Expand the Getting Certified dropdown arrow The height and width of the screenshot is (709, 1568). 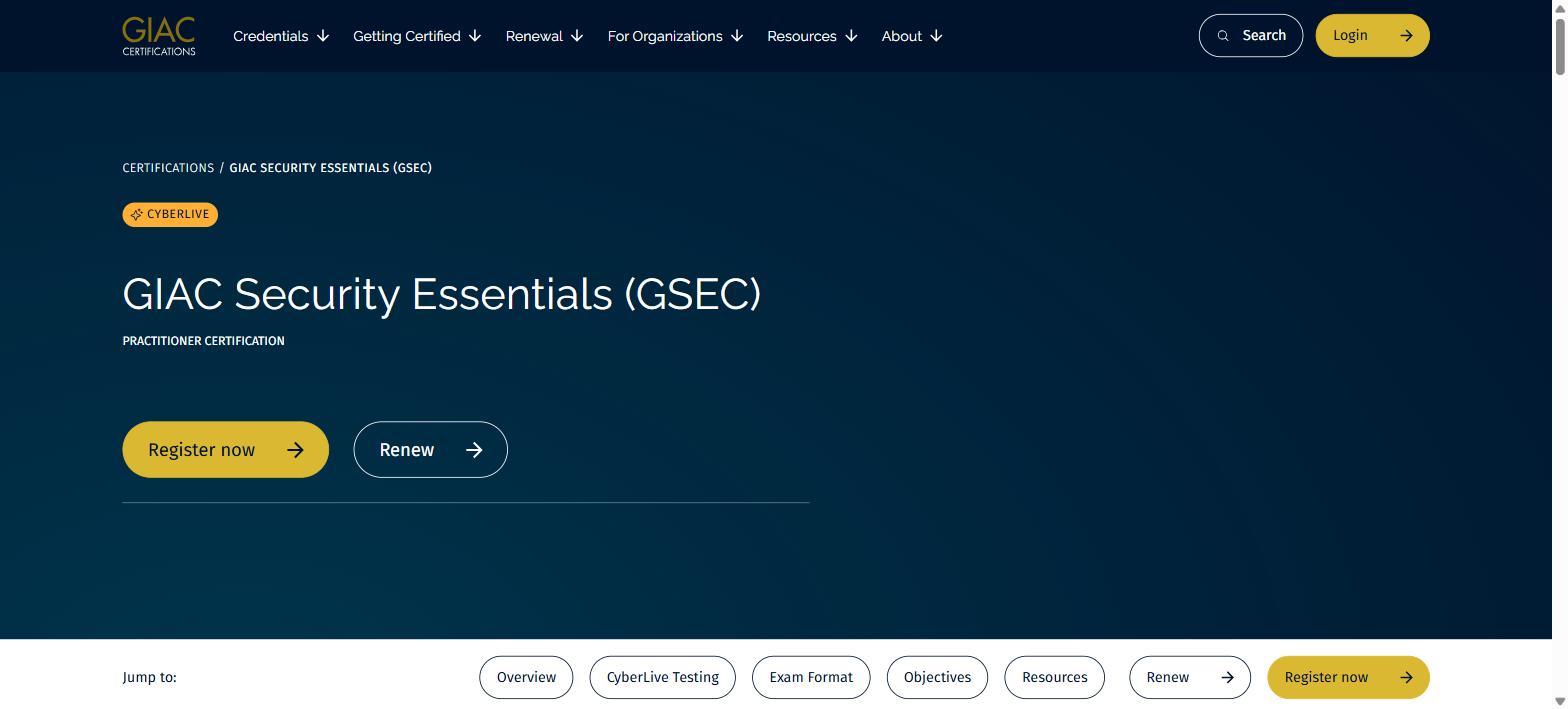click(475, 36)
